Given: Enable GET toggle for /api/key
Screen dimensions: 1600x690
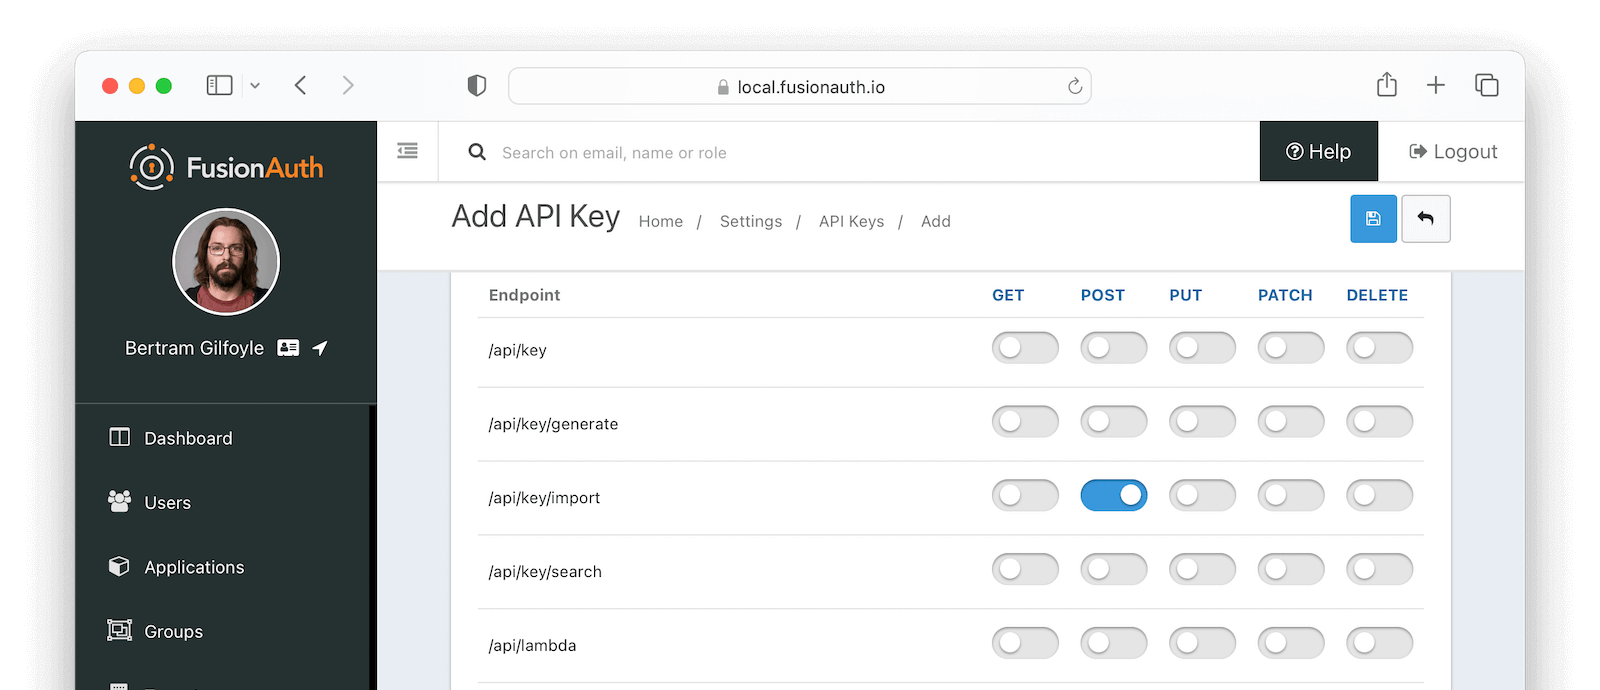Looking at the screenshot, I should pyautogui.click(x=1024, y=348).
